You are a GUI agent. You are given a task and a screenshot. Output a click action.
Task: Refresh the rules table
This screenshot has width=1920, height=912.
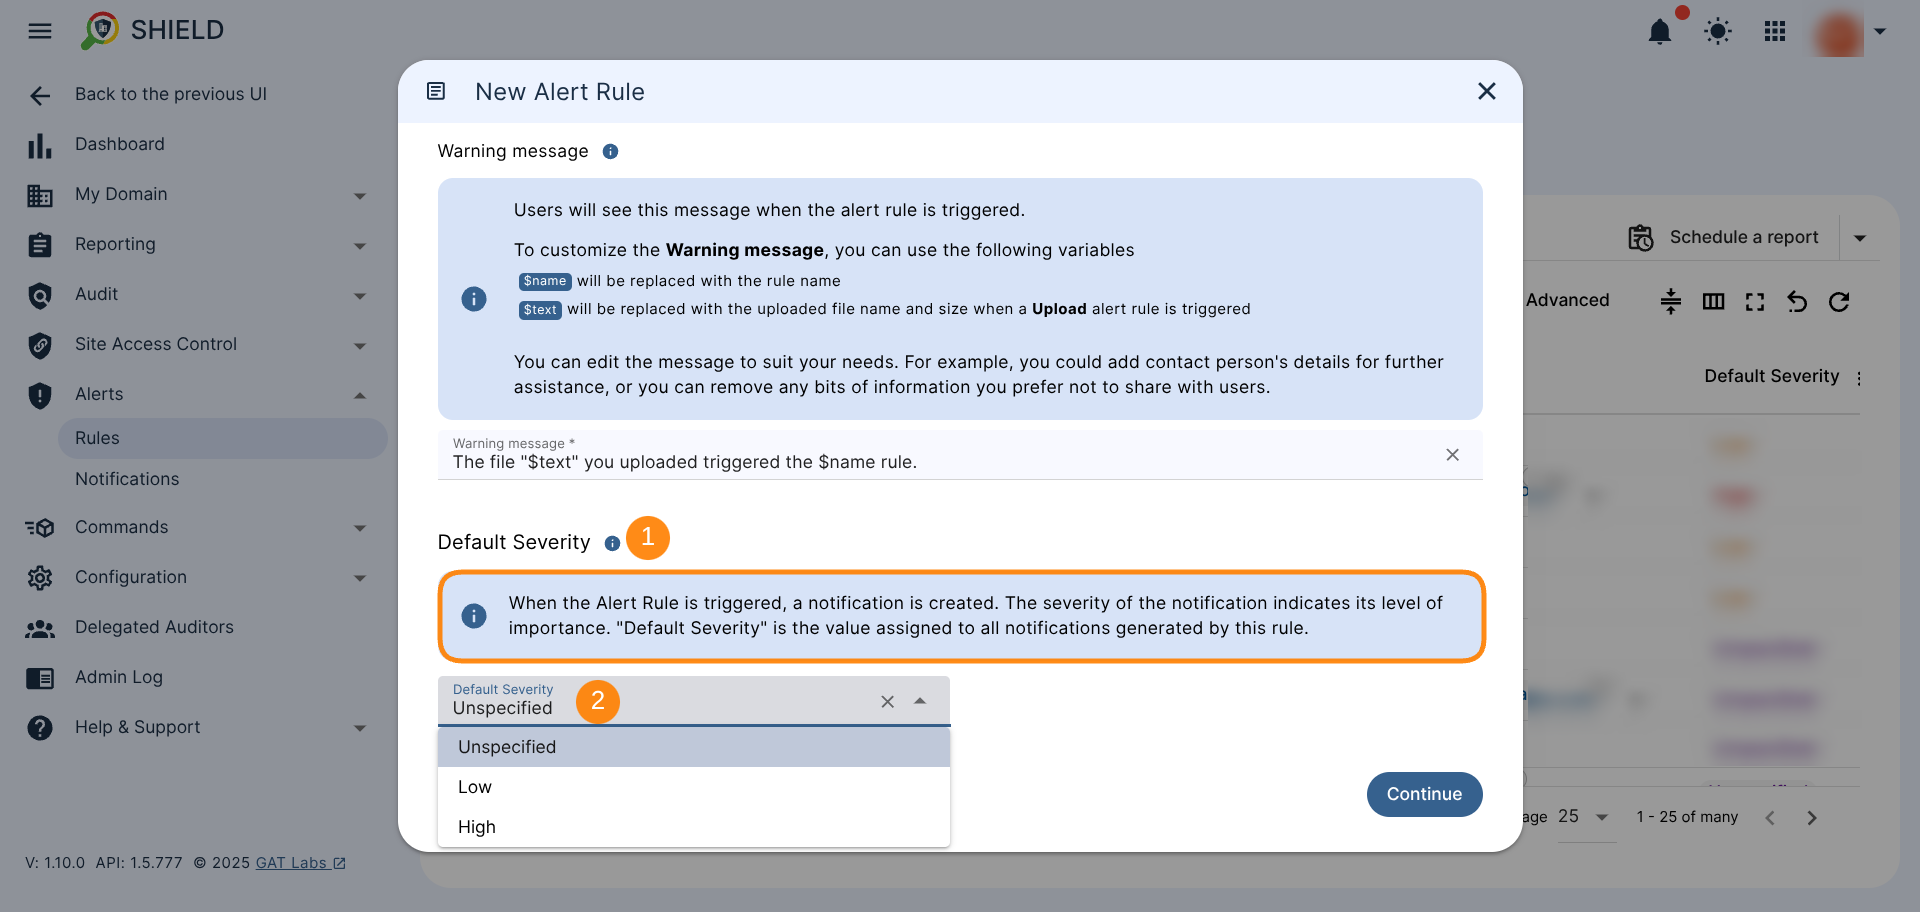pos(1839,301)
